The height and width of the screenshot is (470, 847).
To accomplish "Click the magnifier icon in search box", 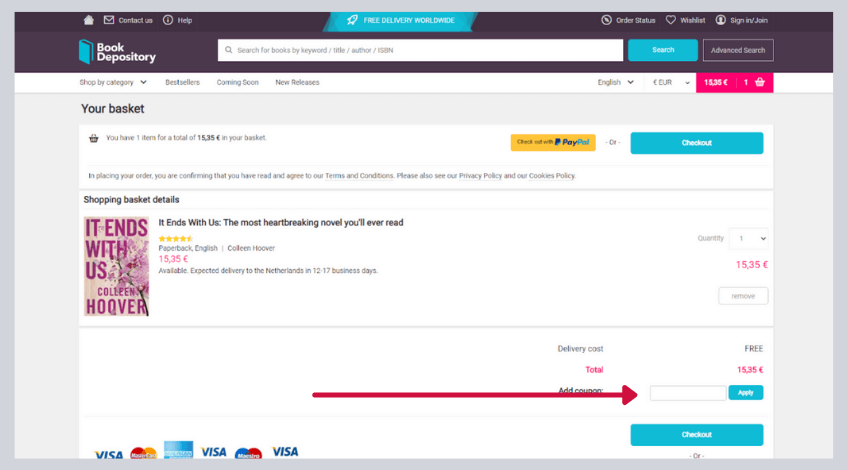I will tap(228, 50).
